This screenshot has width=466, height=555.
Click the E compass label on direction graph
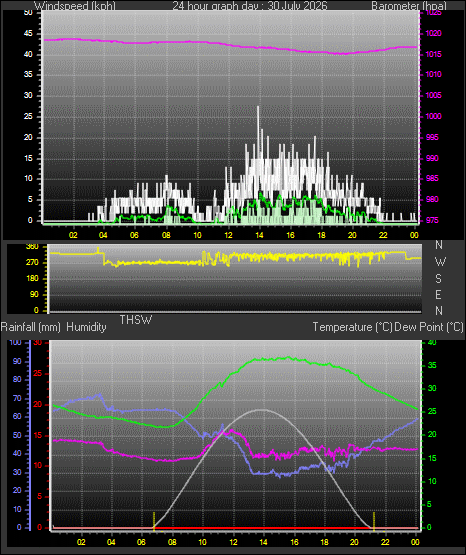438,294
